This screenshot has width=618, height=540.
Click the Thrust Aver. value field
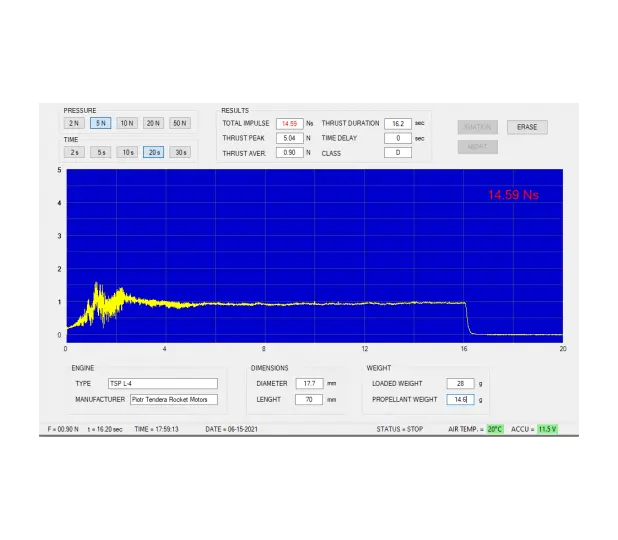[290, 153]
